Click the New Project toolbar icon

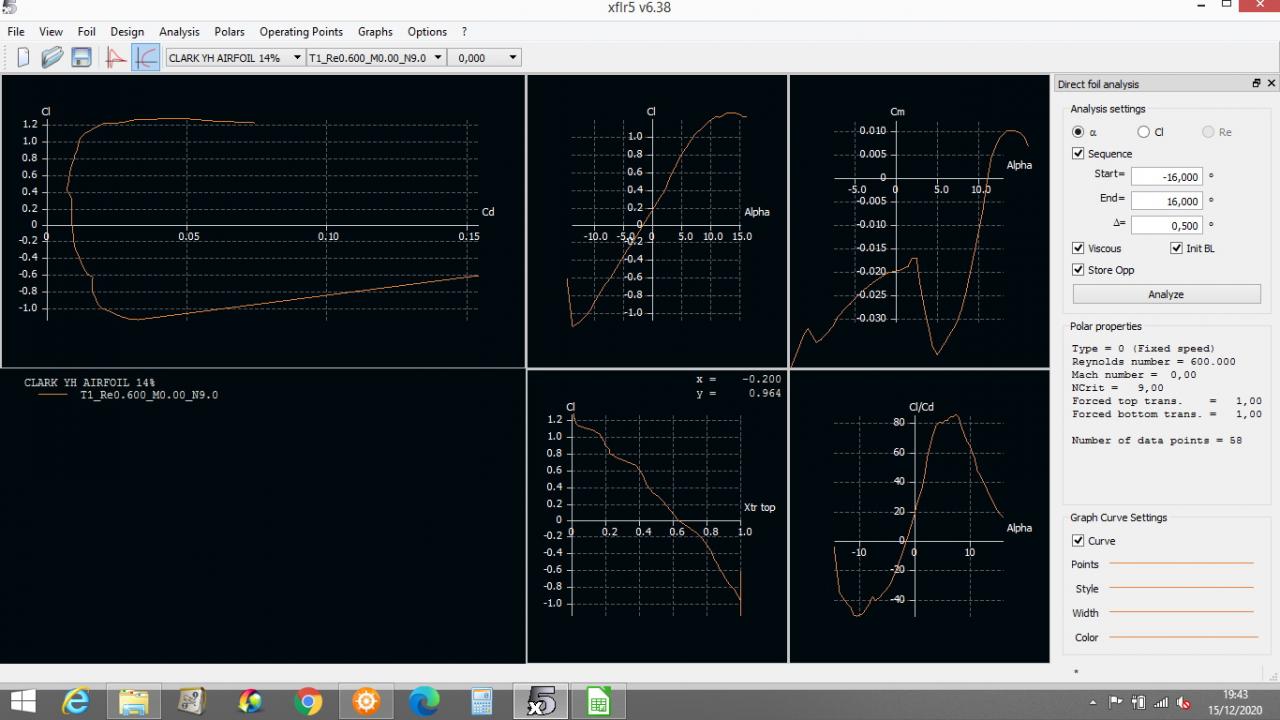24,58
